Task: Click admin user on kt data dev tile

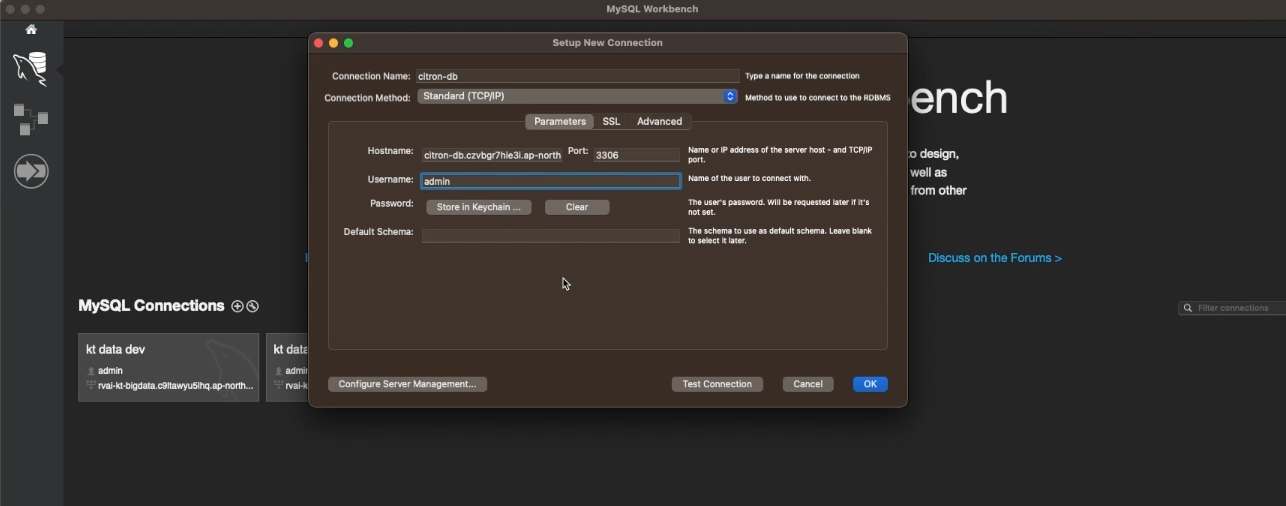Action: pos(110,371)
